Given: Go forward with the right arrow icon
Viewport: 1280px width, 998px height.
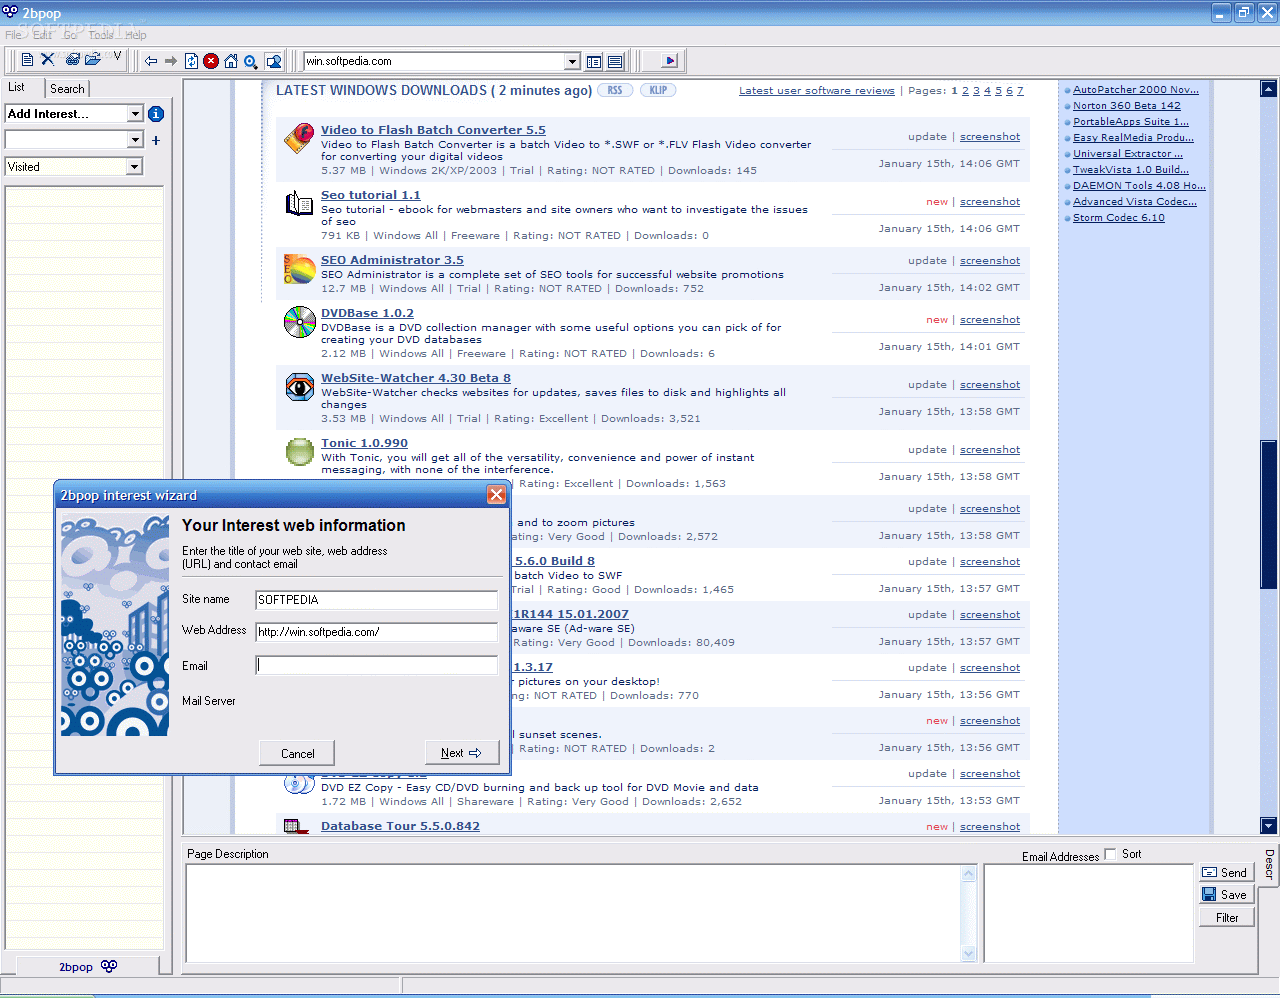Looking at the screenshot, I should coord(171,61).
